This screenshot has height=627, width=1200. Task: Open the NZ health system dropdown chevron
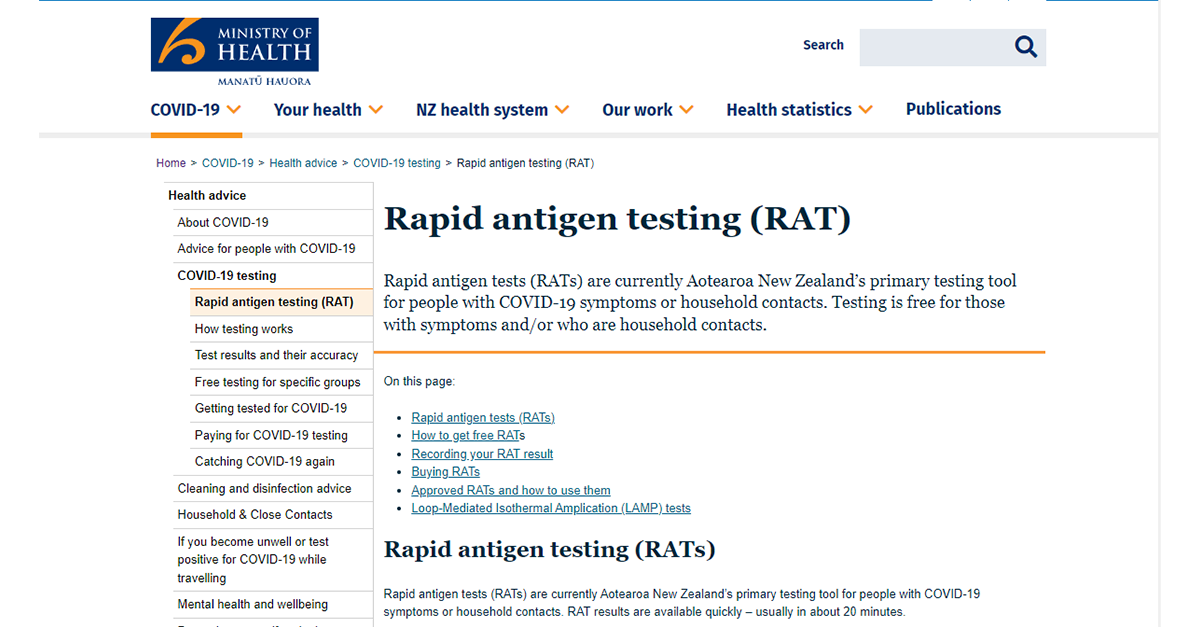564,110
